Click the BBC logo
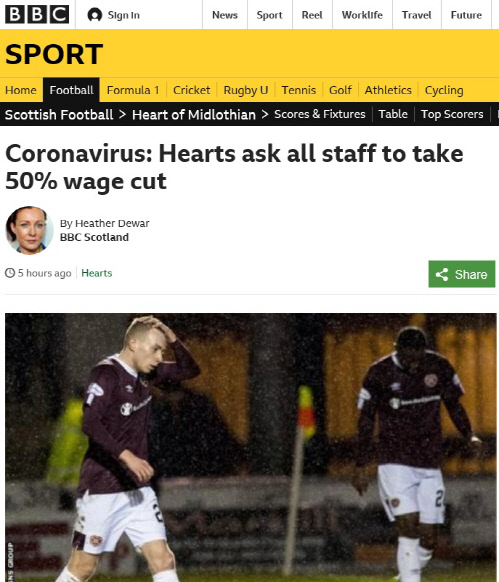 (x=37, y=14)
